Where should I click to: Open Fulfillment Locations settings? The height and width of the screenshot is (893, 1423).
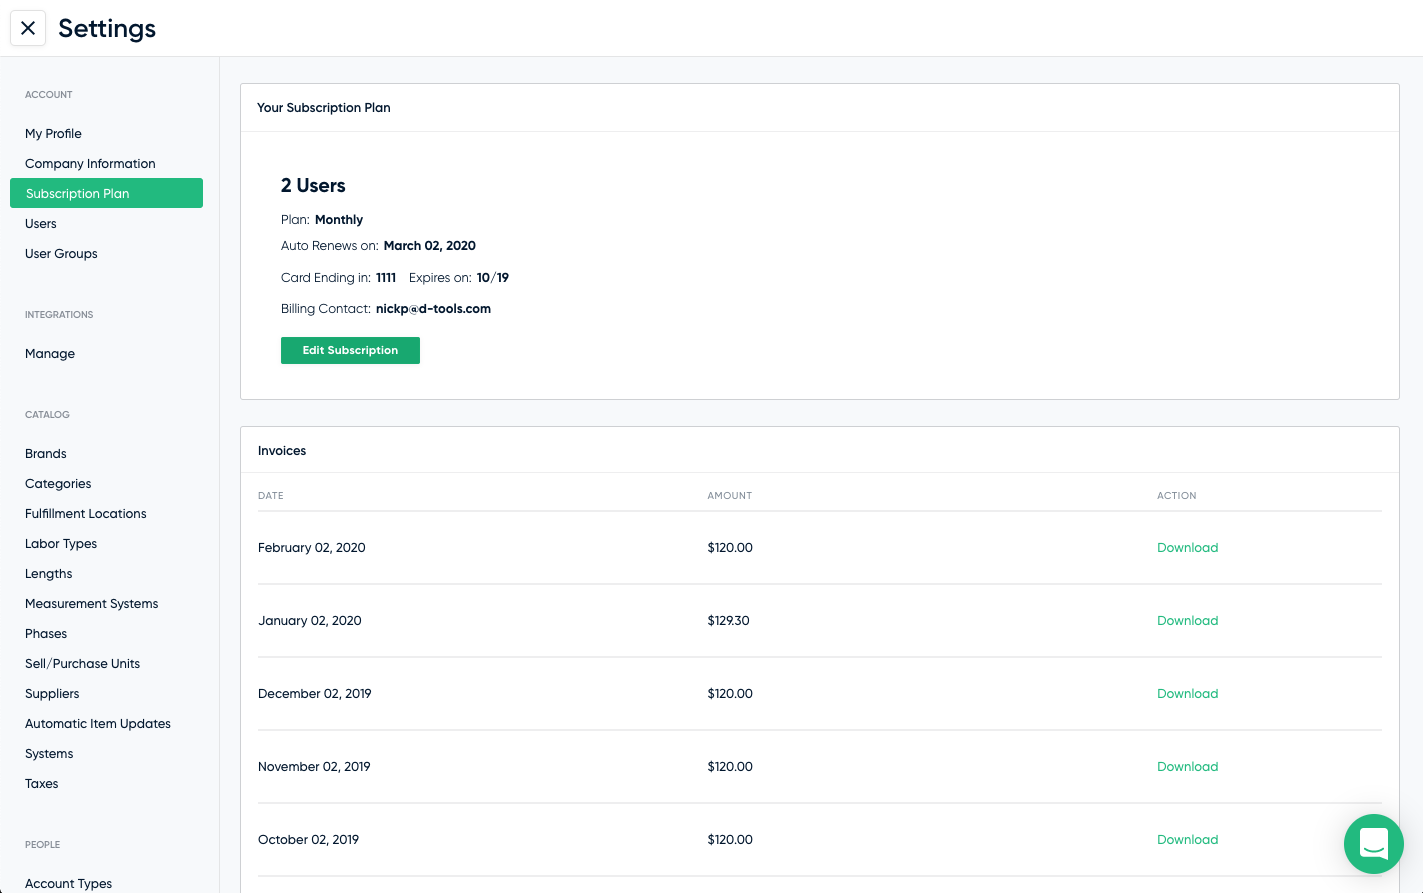pos(85,513)
